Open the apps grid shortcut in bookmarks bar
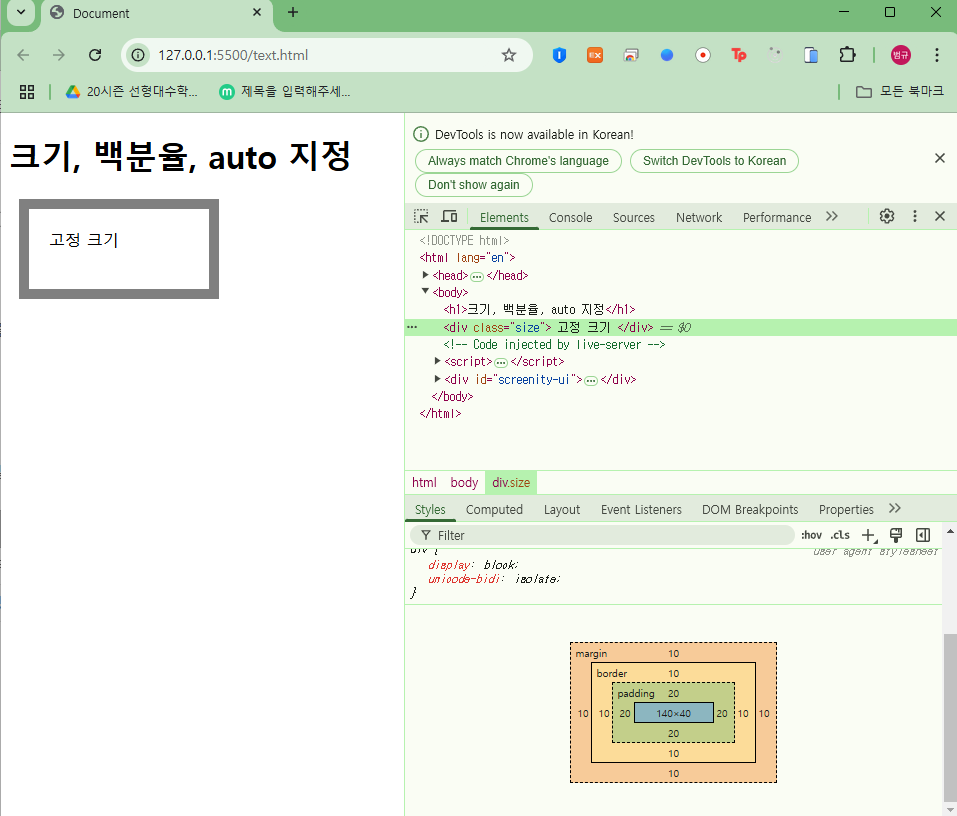The image size is (957, 816). (27, 92)
